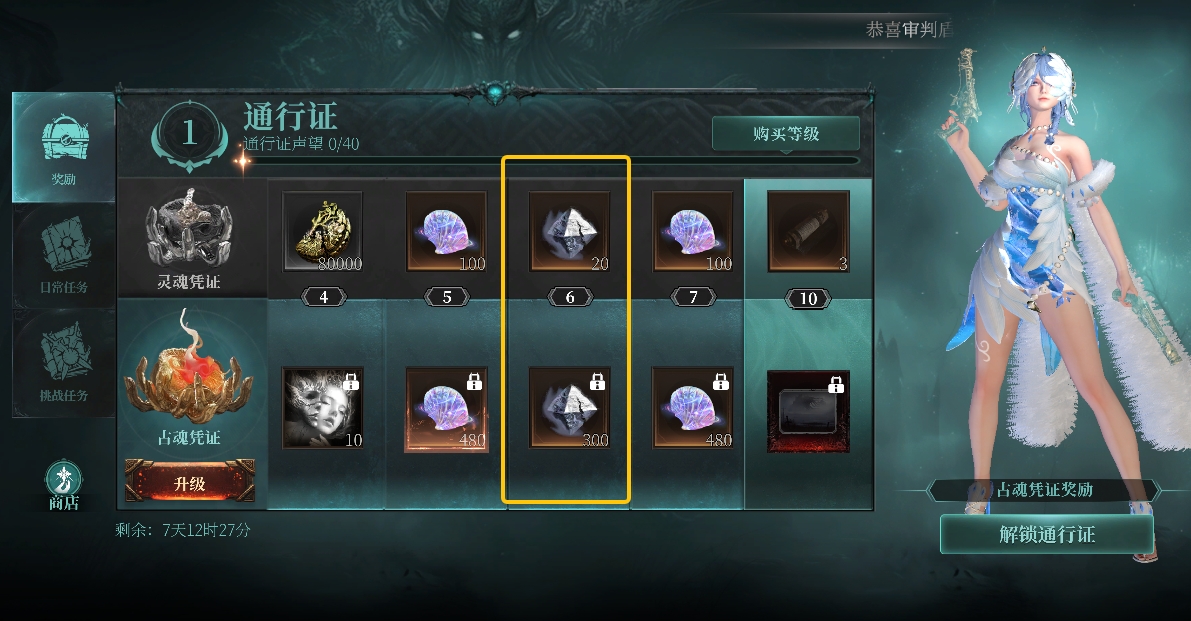1191x621 pixels.
Task: Select the locked crystal reward worth 300
Action: (570, 408)
